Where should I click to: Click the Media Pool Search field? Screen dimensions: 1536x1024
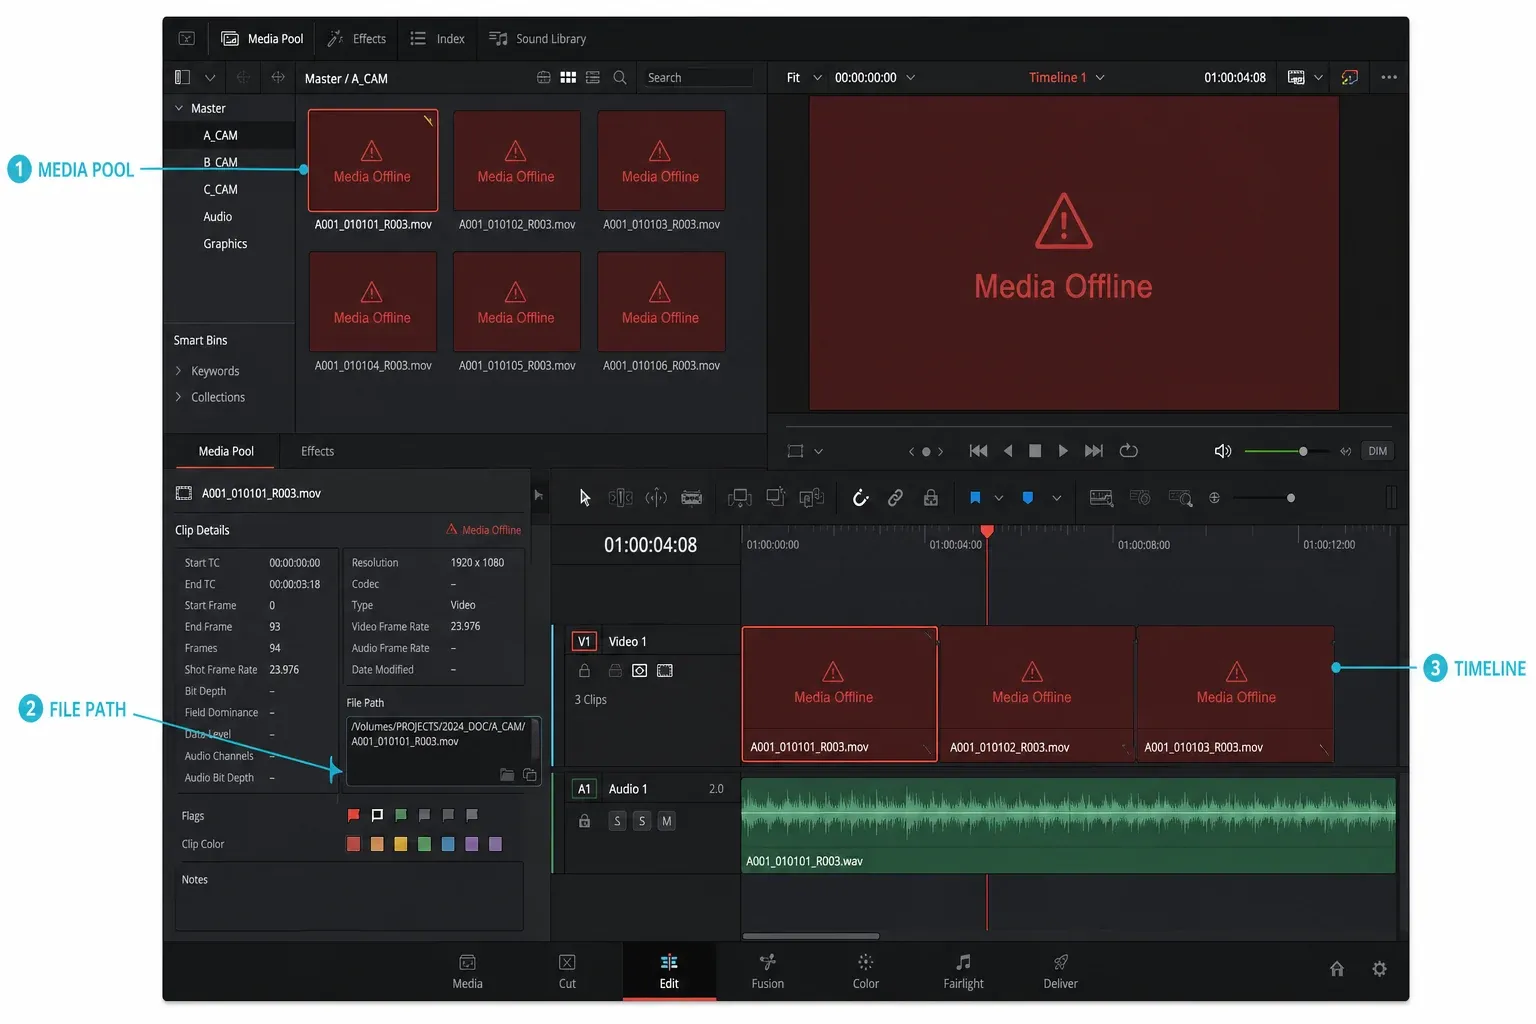pyautogui.click(x=698, y=77)
